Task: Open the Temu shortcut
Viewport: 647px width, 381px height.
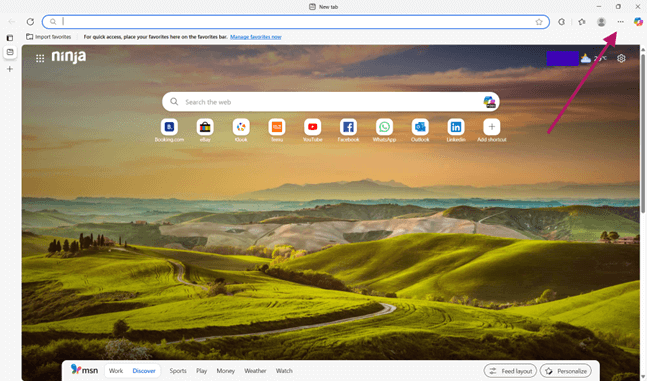Action: (x=277, y=130)
